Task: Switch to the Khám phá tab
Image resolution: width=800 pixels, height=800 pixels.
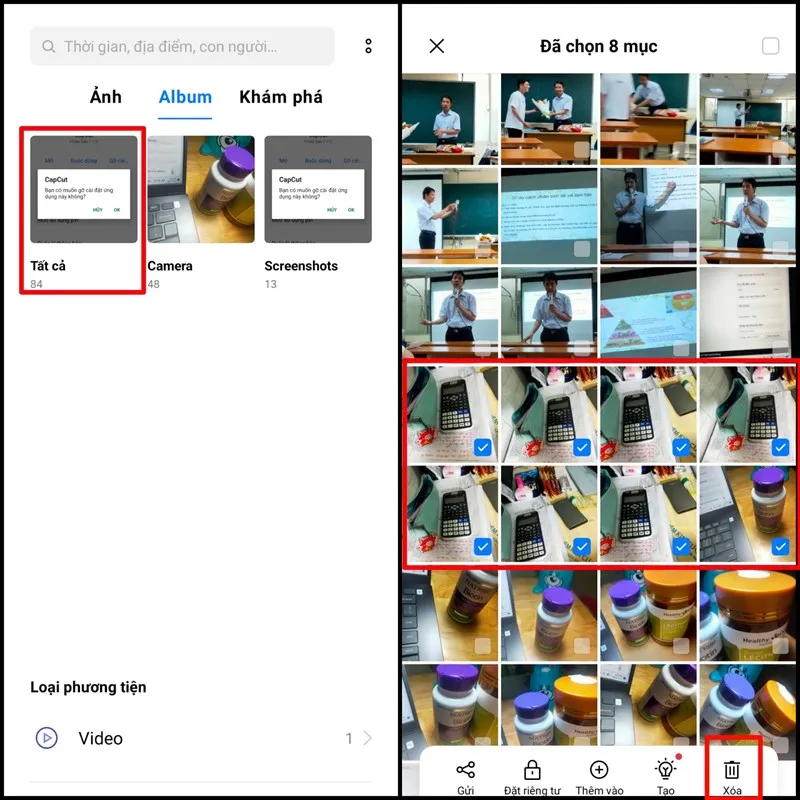Action: [x=281, y=97]
